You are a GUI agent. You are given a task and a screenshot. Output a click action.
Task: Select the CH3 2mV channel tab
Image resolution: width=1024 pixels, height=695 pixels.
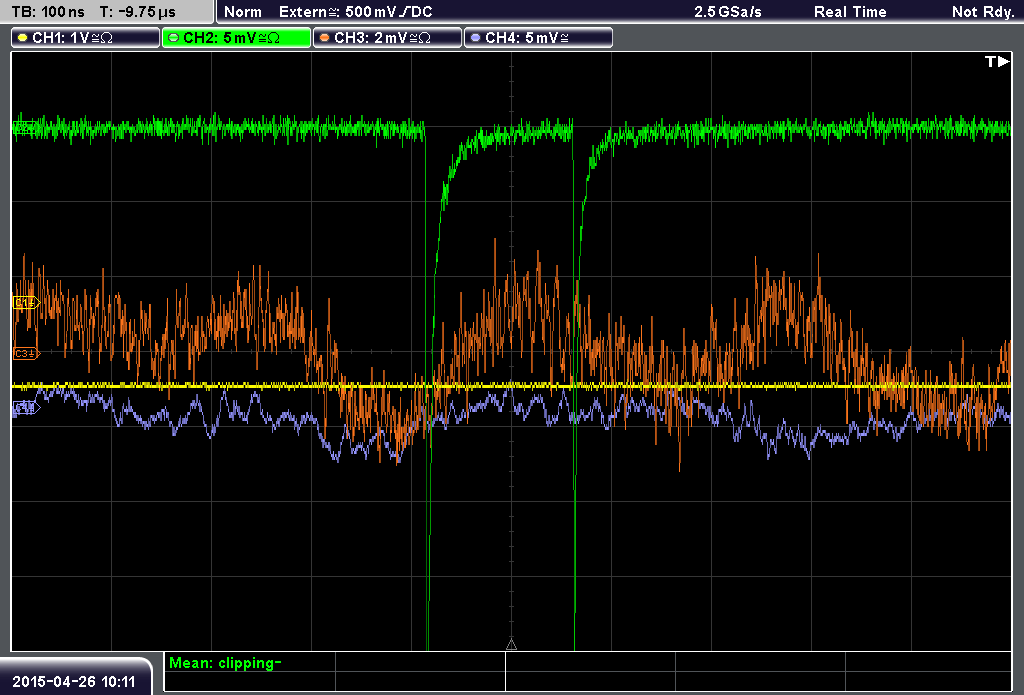(387, 38)
